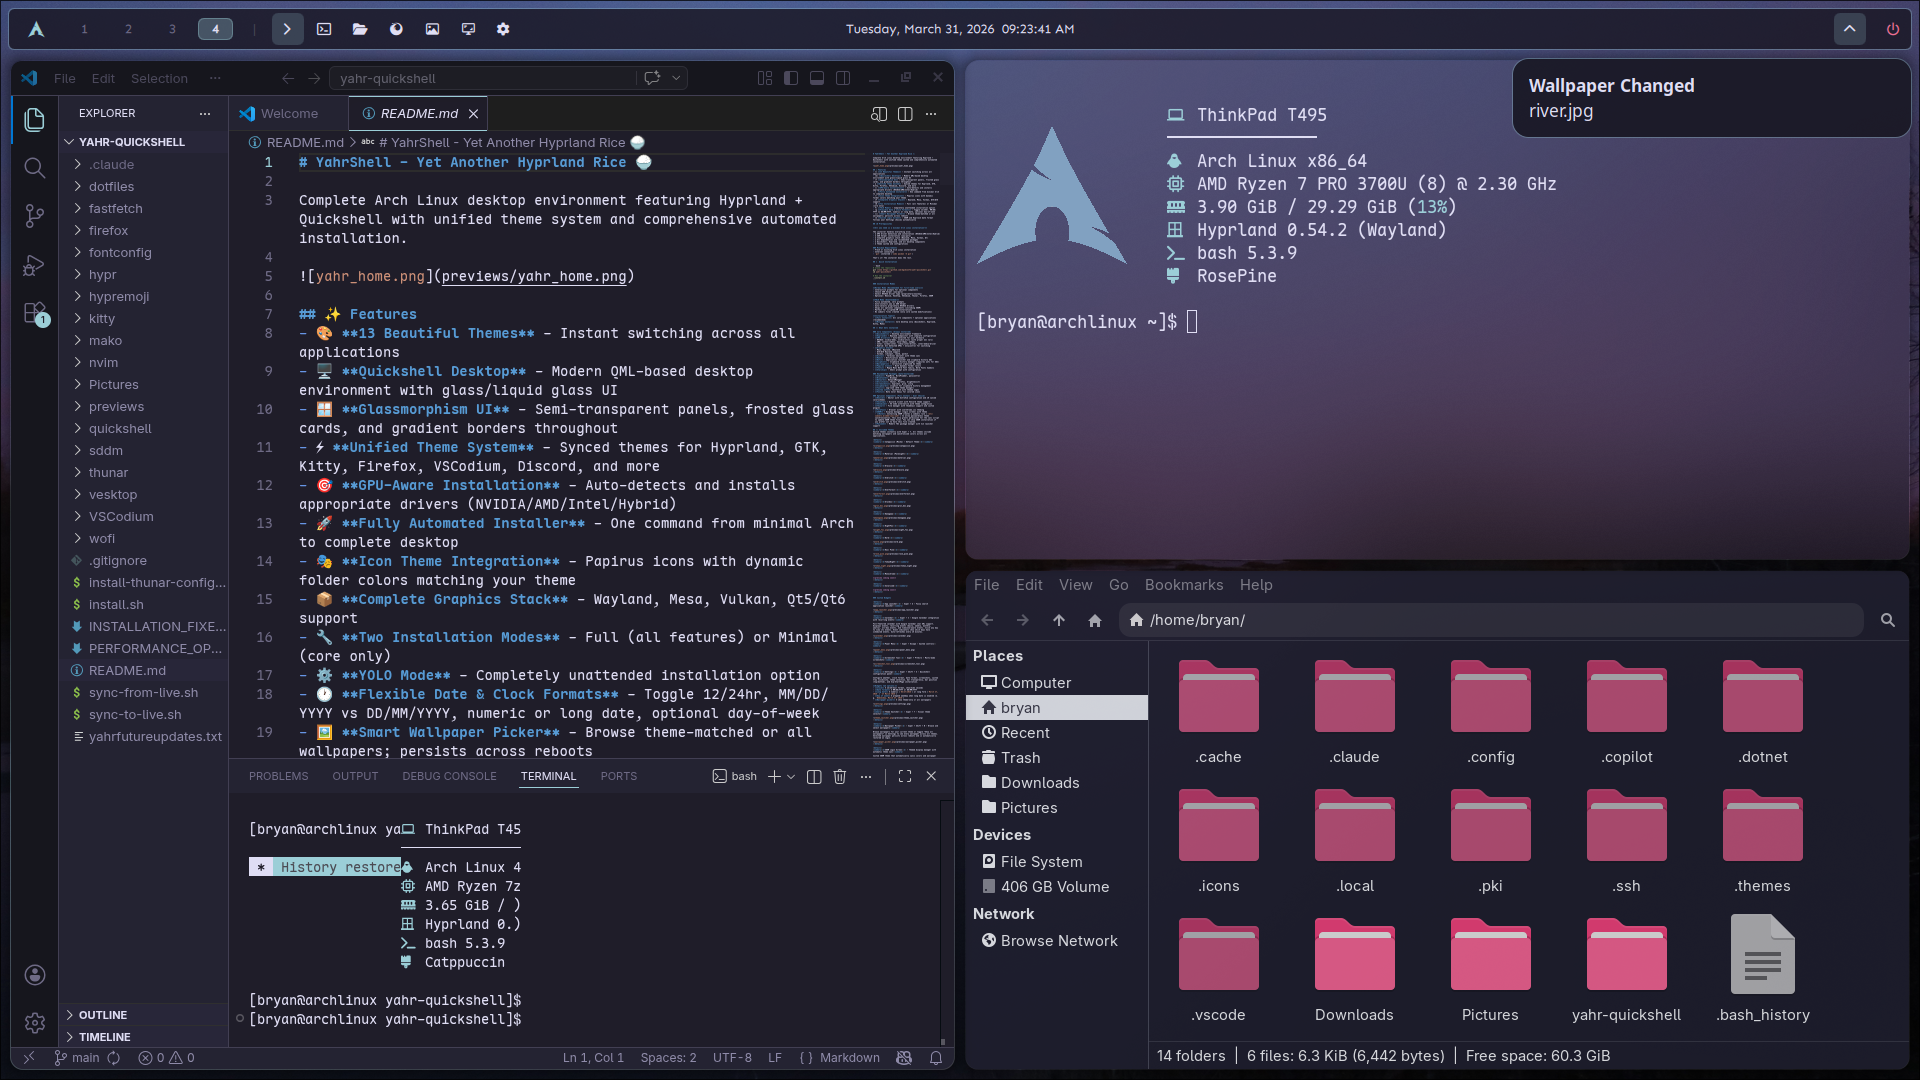Open the Source Control view
The width and height of the screenshot is (1920, 1080).
(x=34, y=215)
